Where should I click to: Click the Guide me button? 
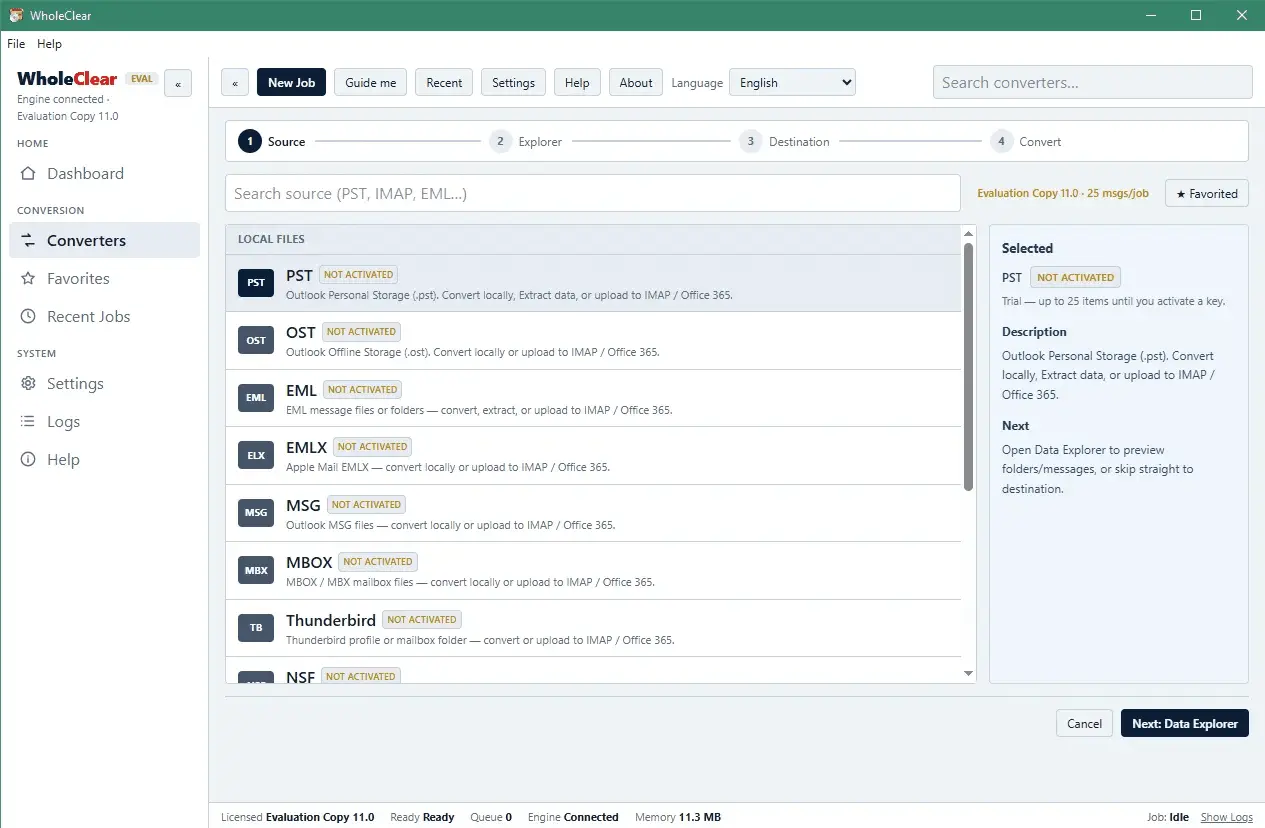(371, 83)
